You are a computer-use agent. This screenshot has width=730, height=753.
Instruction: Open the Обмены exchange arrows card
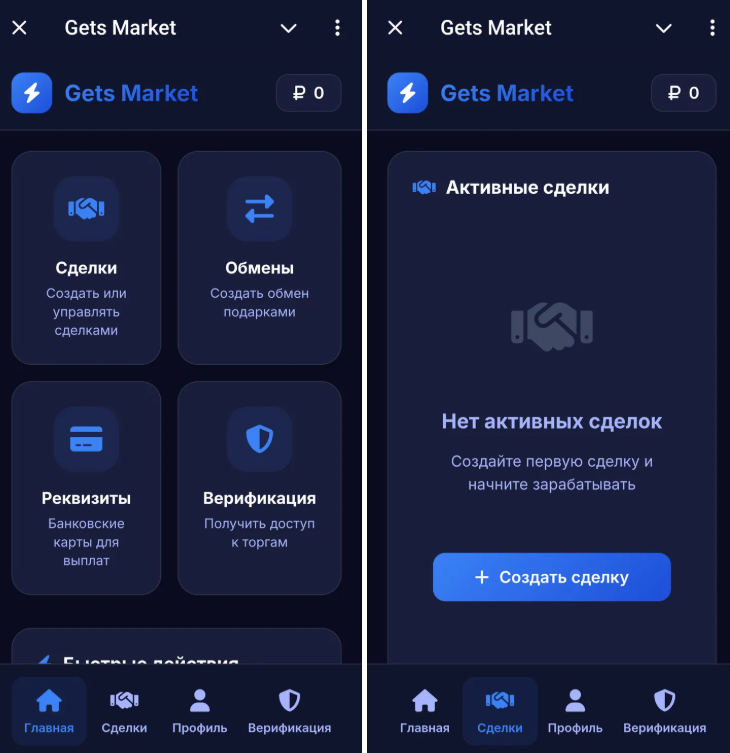[259, 258]
